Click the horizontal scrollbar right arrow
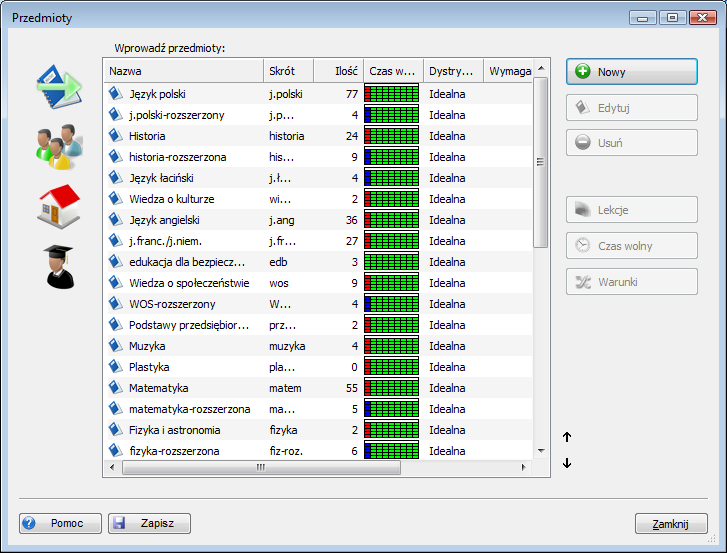The image size is (727, 553). tap(522, 468)
